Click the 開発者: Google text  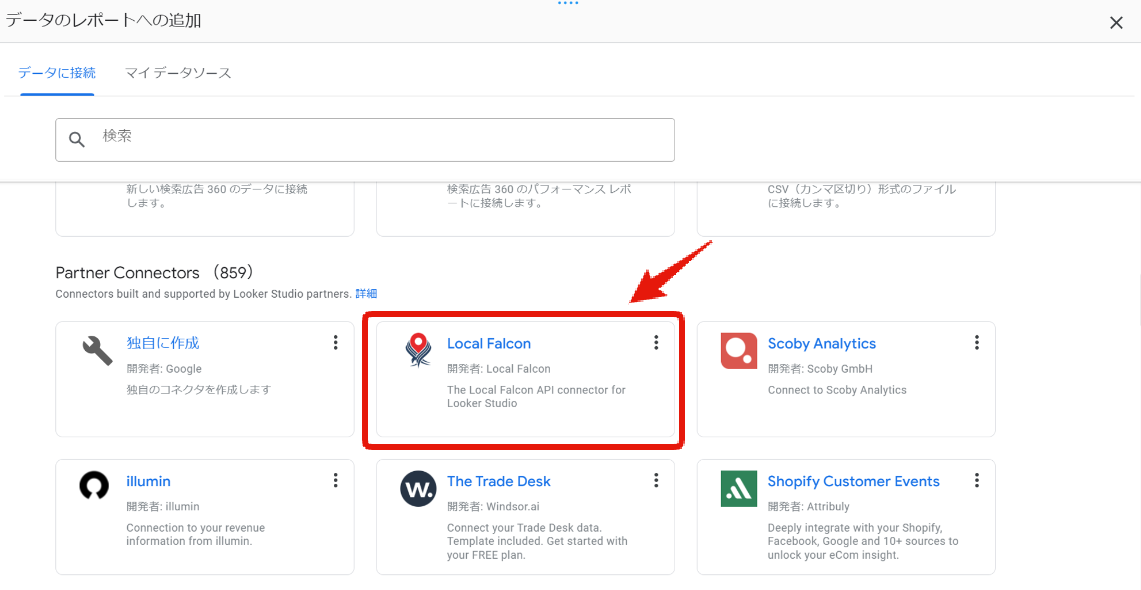(x=164, y=369)
